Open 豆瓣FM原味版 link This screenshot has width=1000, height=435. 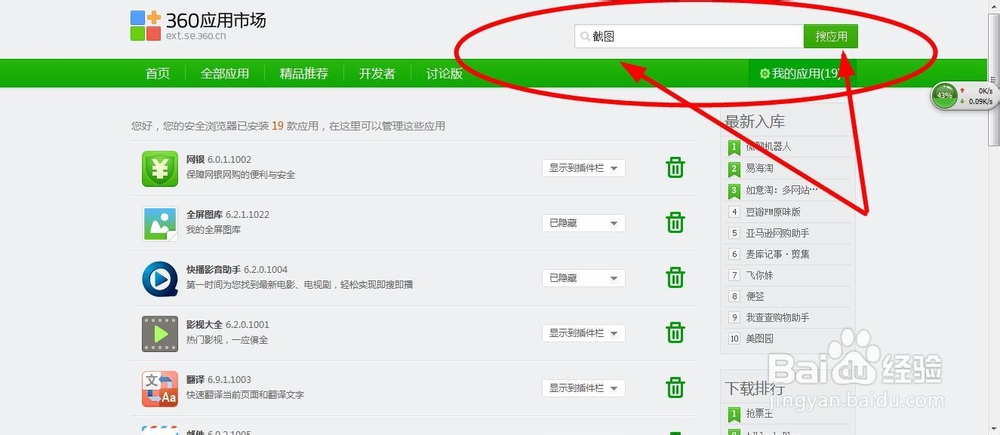click(x=773, y=212)
